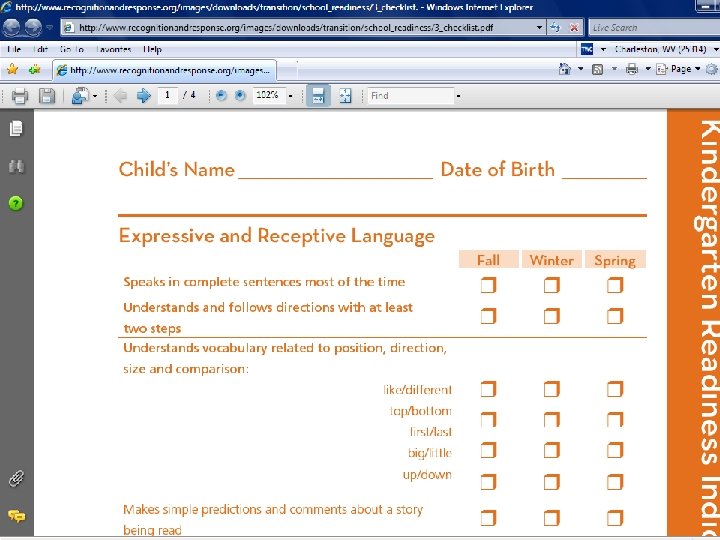
Task: Click the IE command bar print icon
Action: tap(632, 69)
